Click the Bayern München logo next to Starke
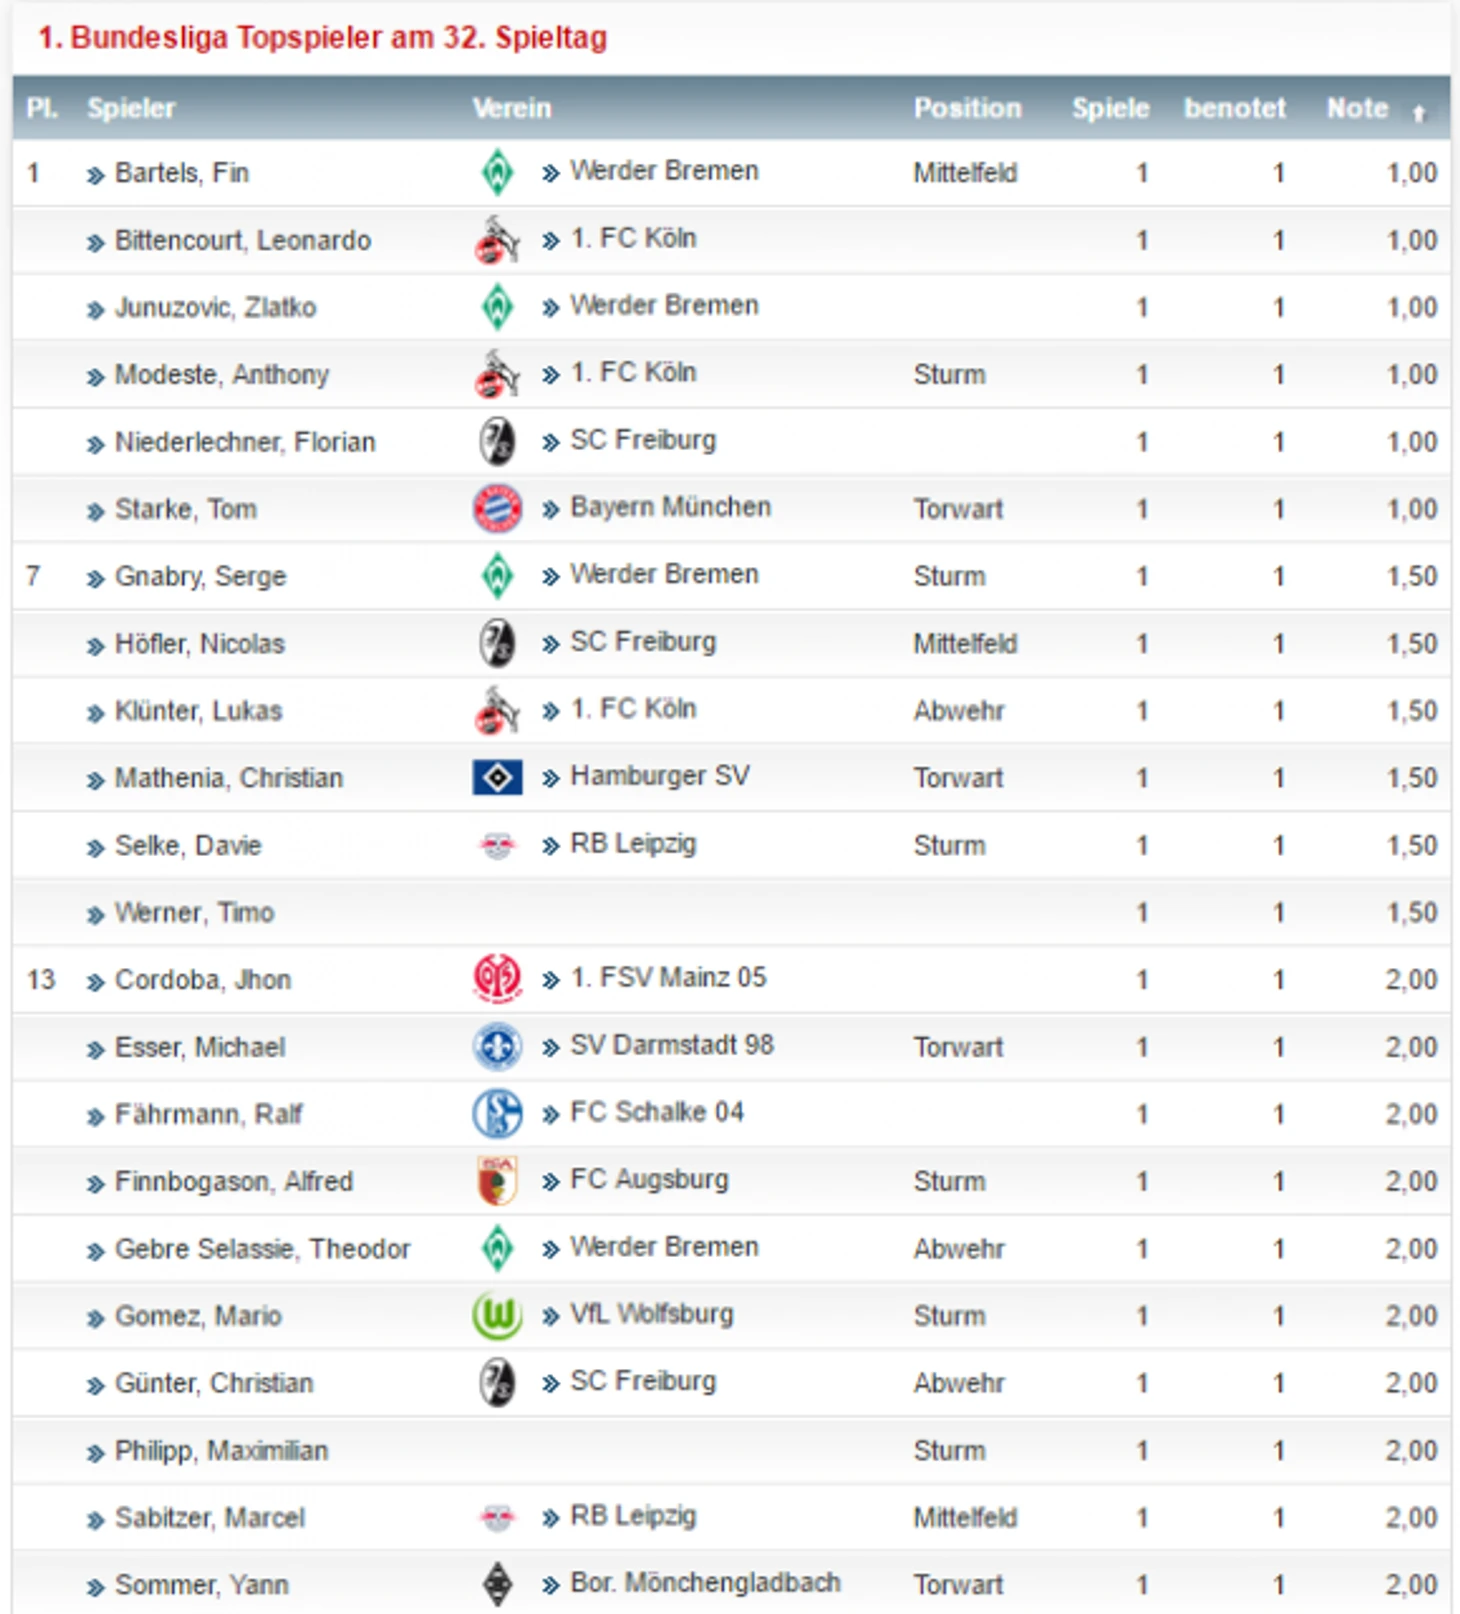Viewport: 1460px width, 1614px height. tap(497, 508)
